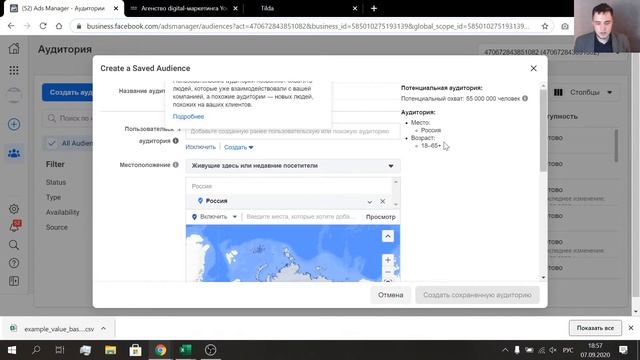
Task: Open the Status filter
Action: (x=56, y=182)
